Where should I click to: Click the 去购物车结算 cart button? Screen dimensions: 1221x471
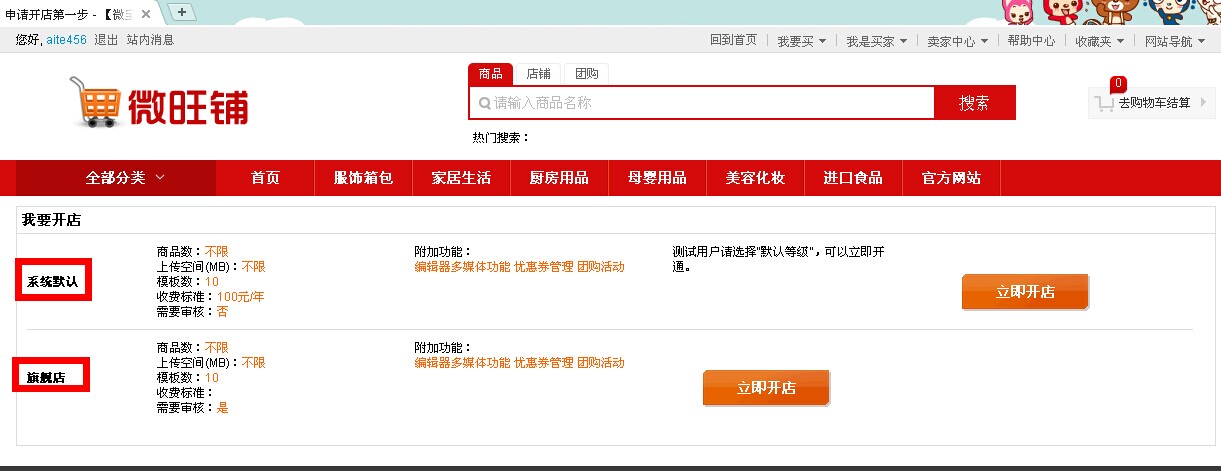click(x=1154, y=103)
